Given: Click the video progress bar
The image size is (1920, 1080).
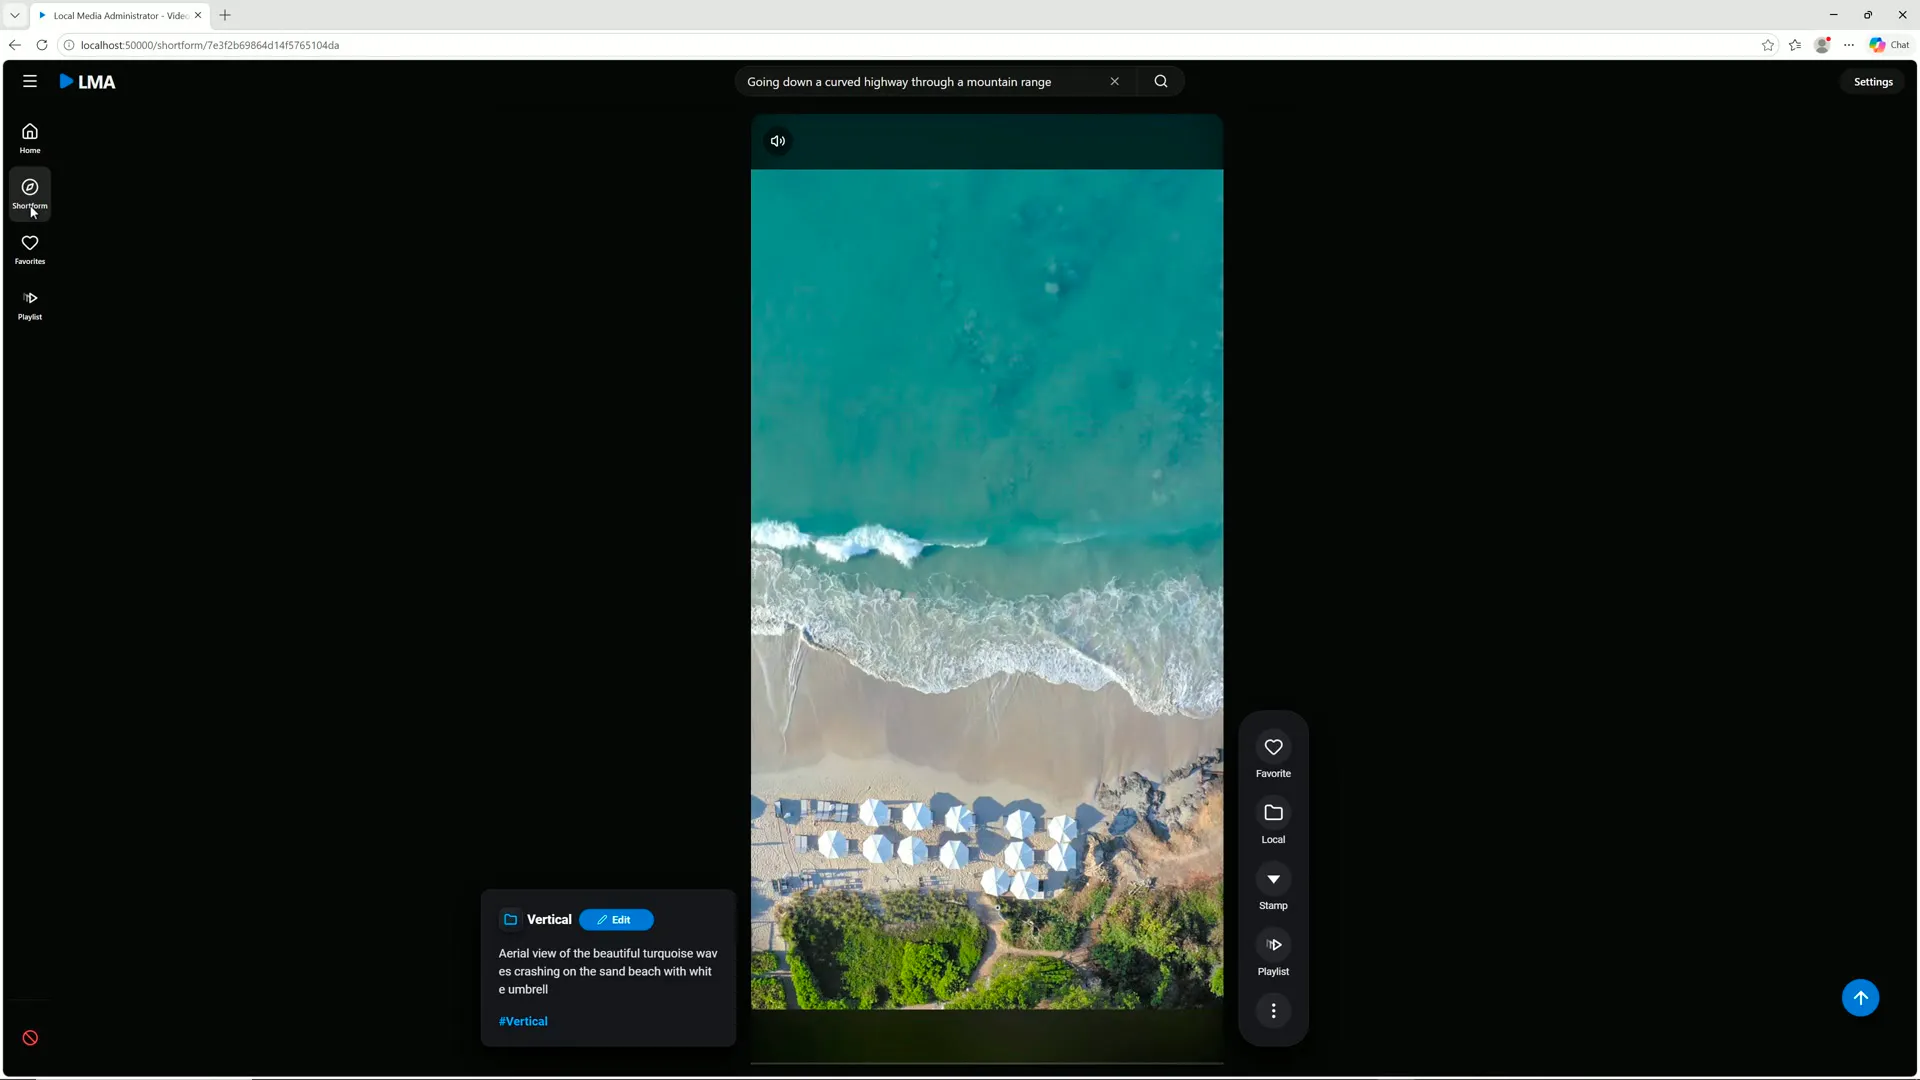Looking at the screenshot, I should (987, 1063).
